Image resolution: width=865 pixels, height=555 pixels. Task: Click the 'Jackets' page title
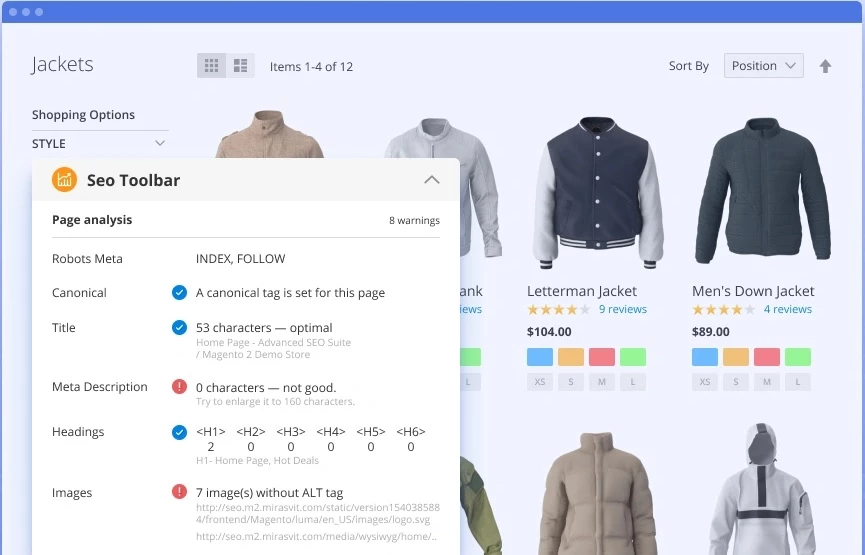click(x=62, y=65)
